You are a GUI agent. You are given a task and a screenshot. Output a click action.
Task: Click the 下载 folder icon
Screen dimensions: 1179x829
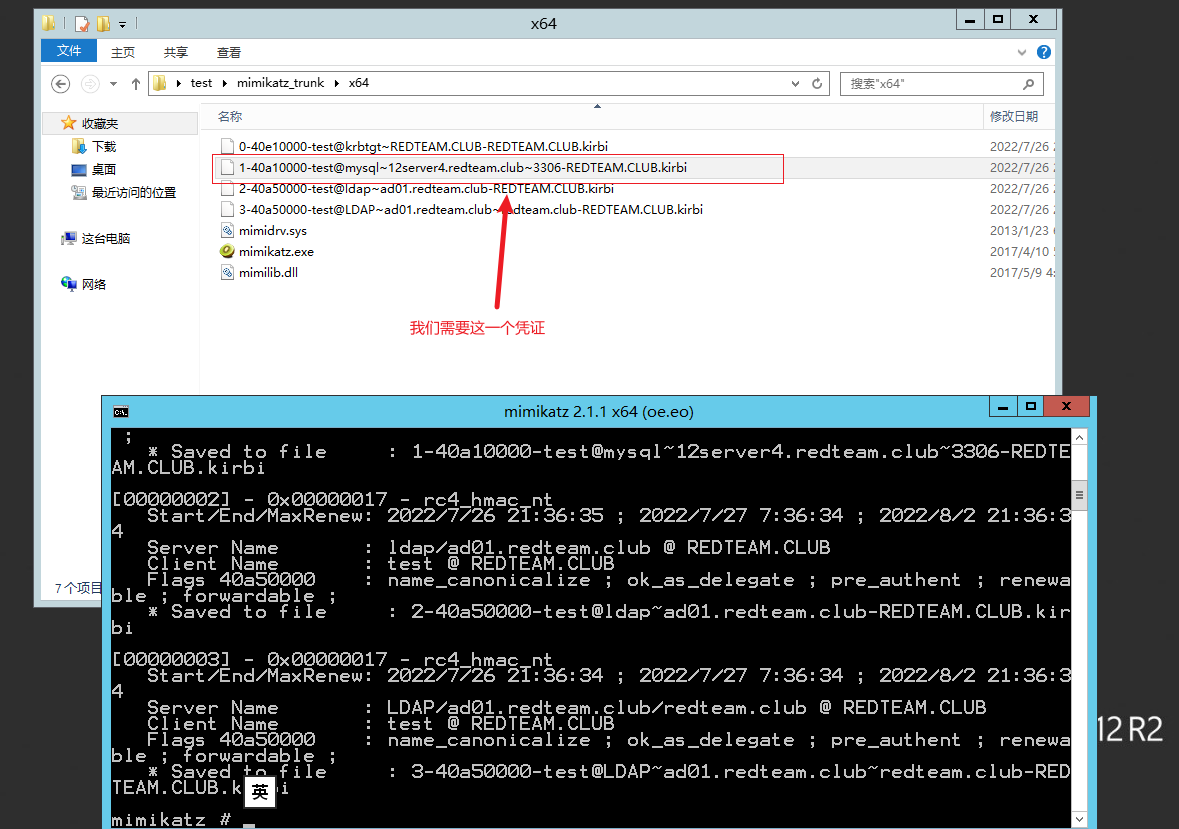click(x=79, y=146)
